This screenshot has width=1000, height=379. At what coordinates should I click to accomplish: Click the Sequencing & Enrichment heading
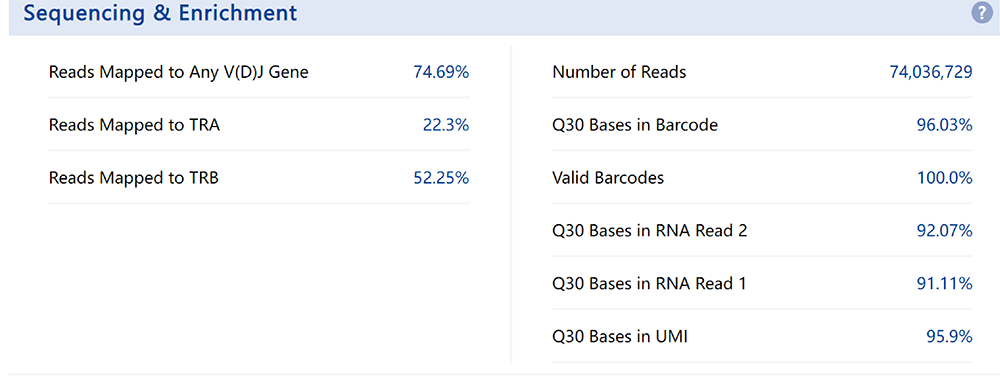tap(160, 13)
